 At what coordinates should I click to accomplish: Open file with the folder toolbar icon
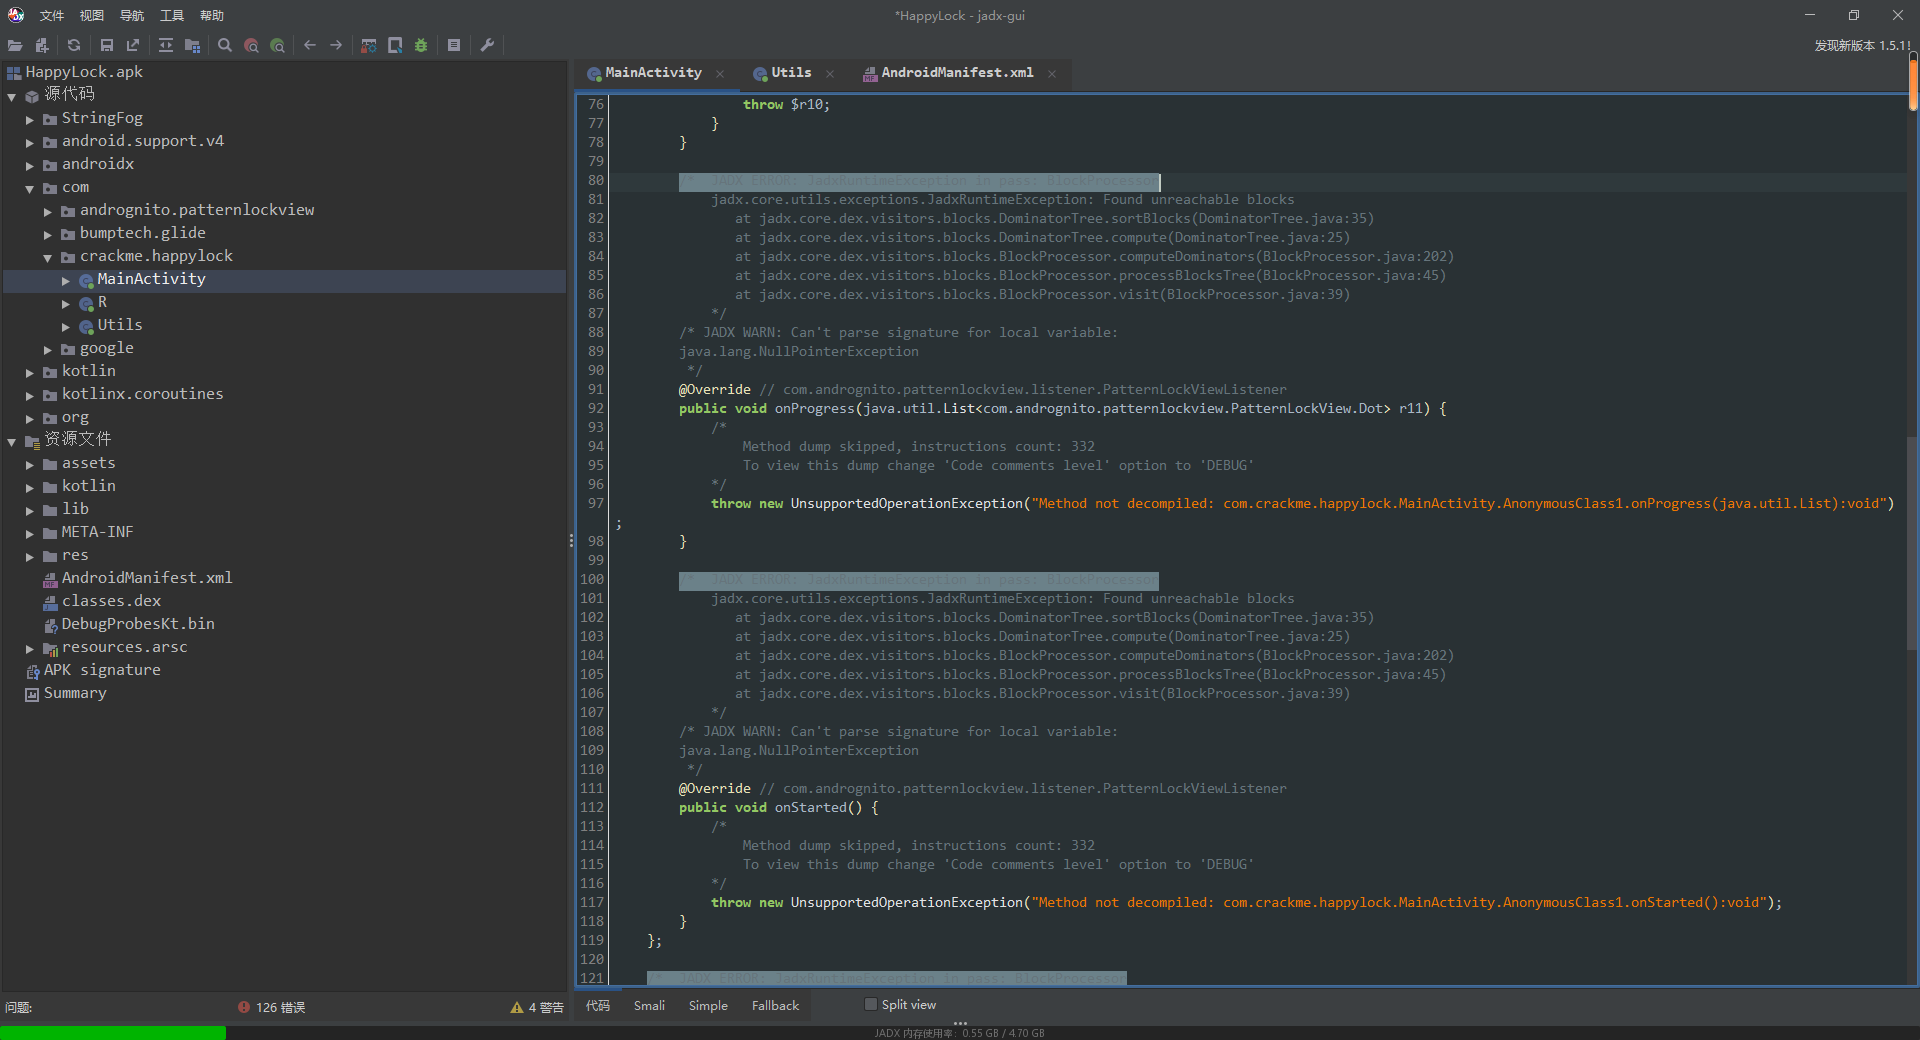15,45
